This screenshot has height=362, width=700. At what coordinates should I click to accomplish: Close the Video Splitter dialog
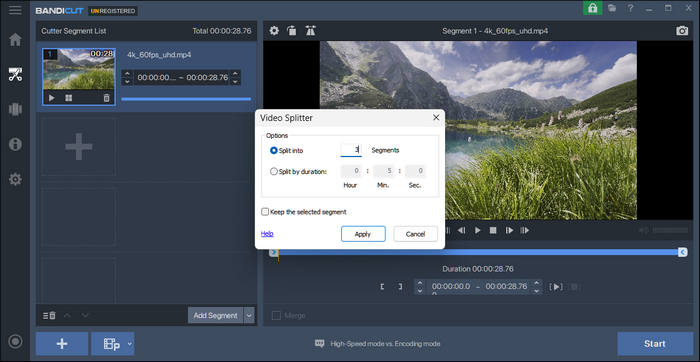(x=436, y=117)
